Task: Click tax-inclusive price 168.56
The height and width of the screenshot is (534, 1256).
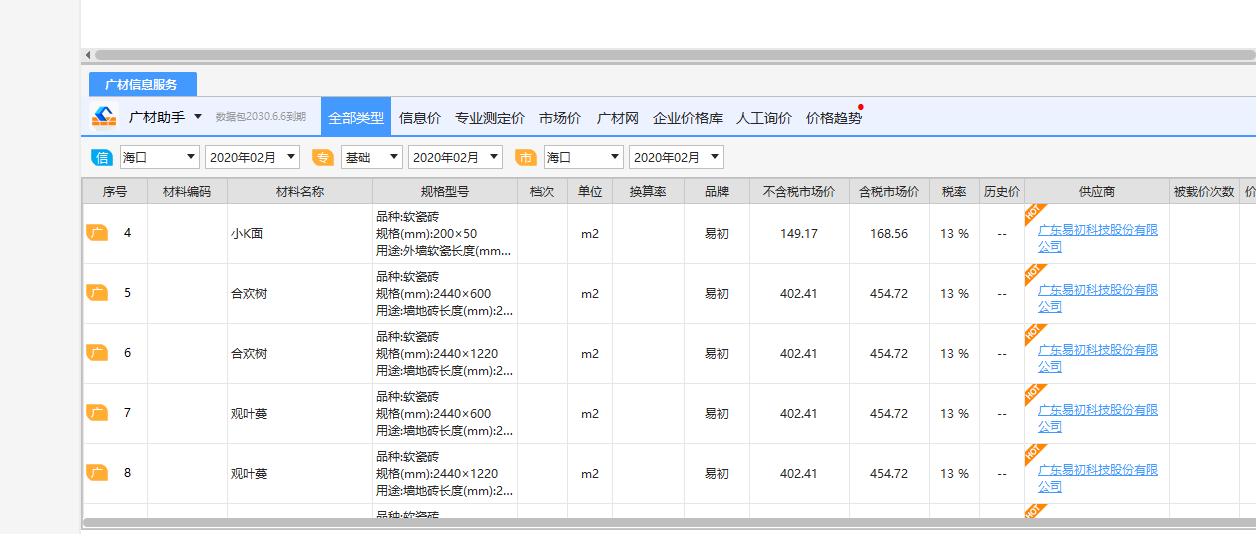Action: click(889, 233)
